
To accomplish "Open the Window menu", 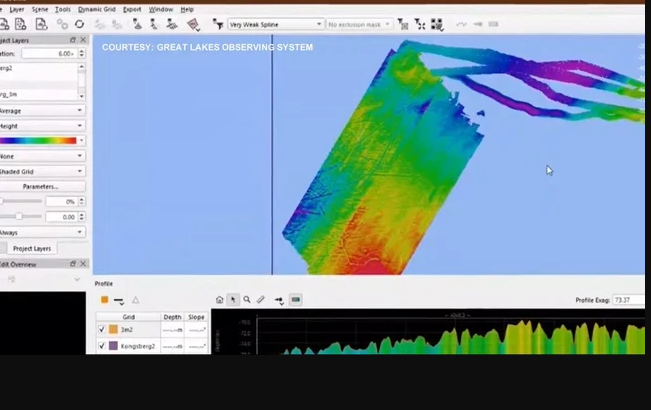I will [x=161, y=9].
